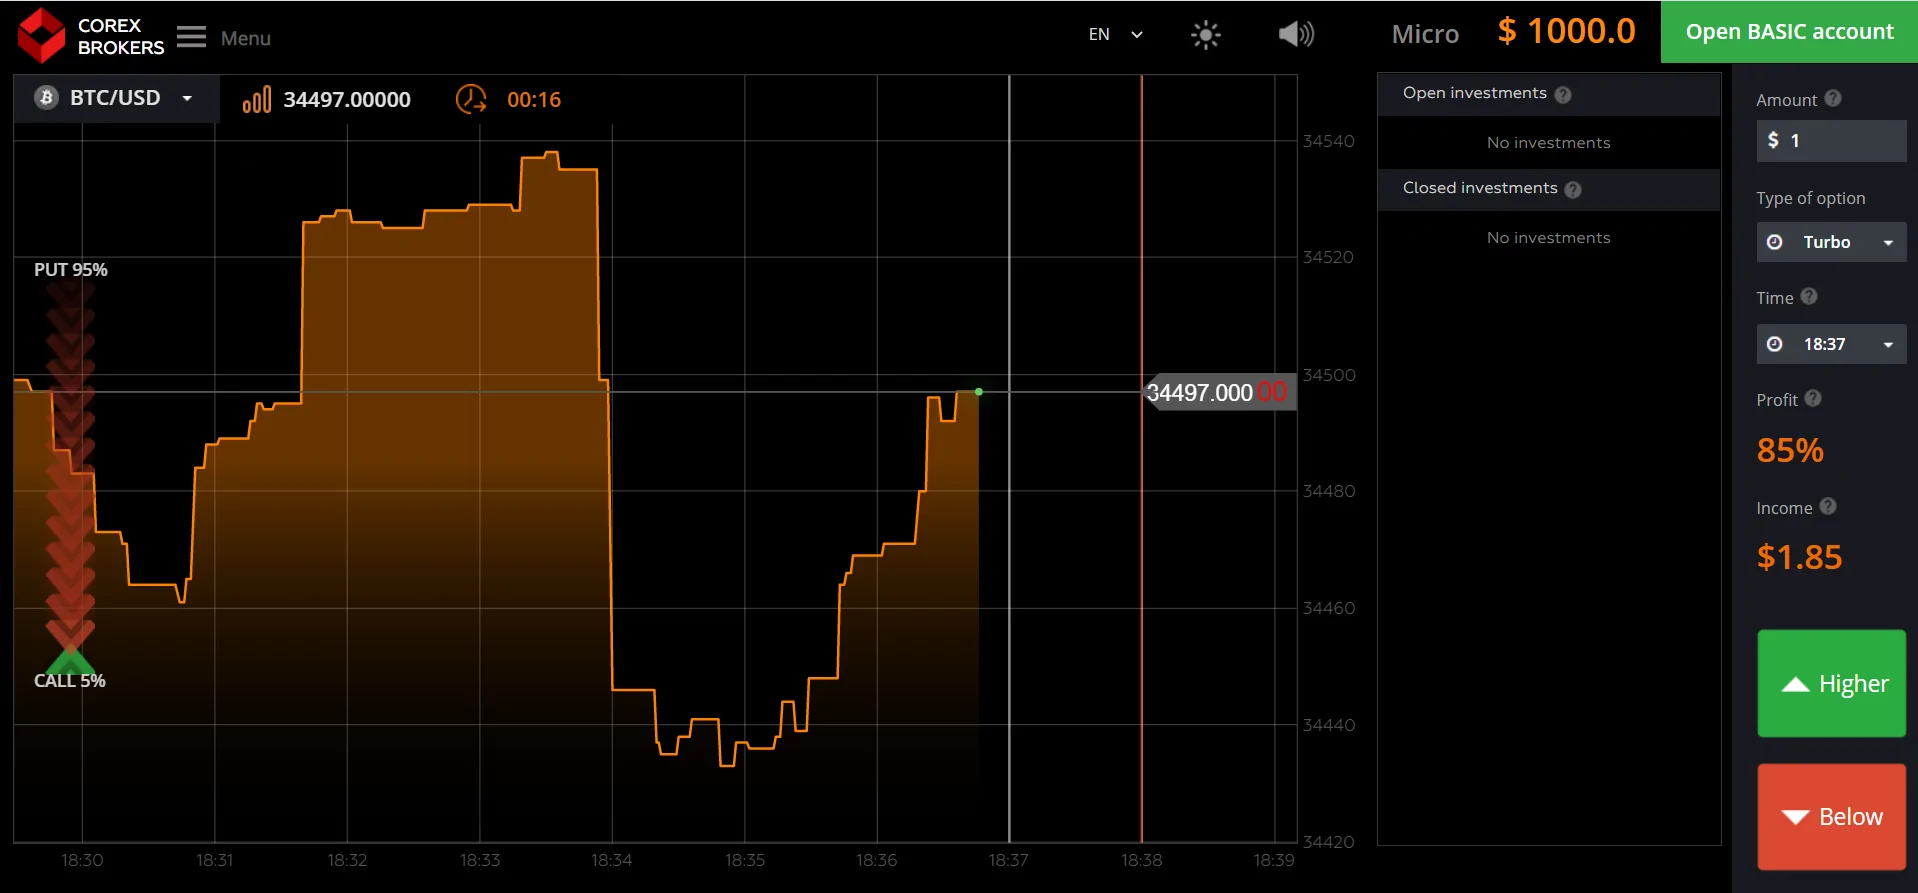Click the $1.85 income value
The width and height of the screenshot is (1918, 893).
coord(1799,557)
